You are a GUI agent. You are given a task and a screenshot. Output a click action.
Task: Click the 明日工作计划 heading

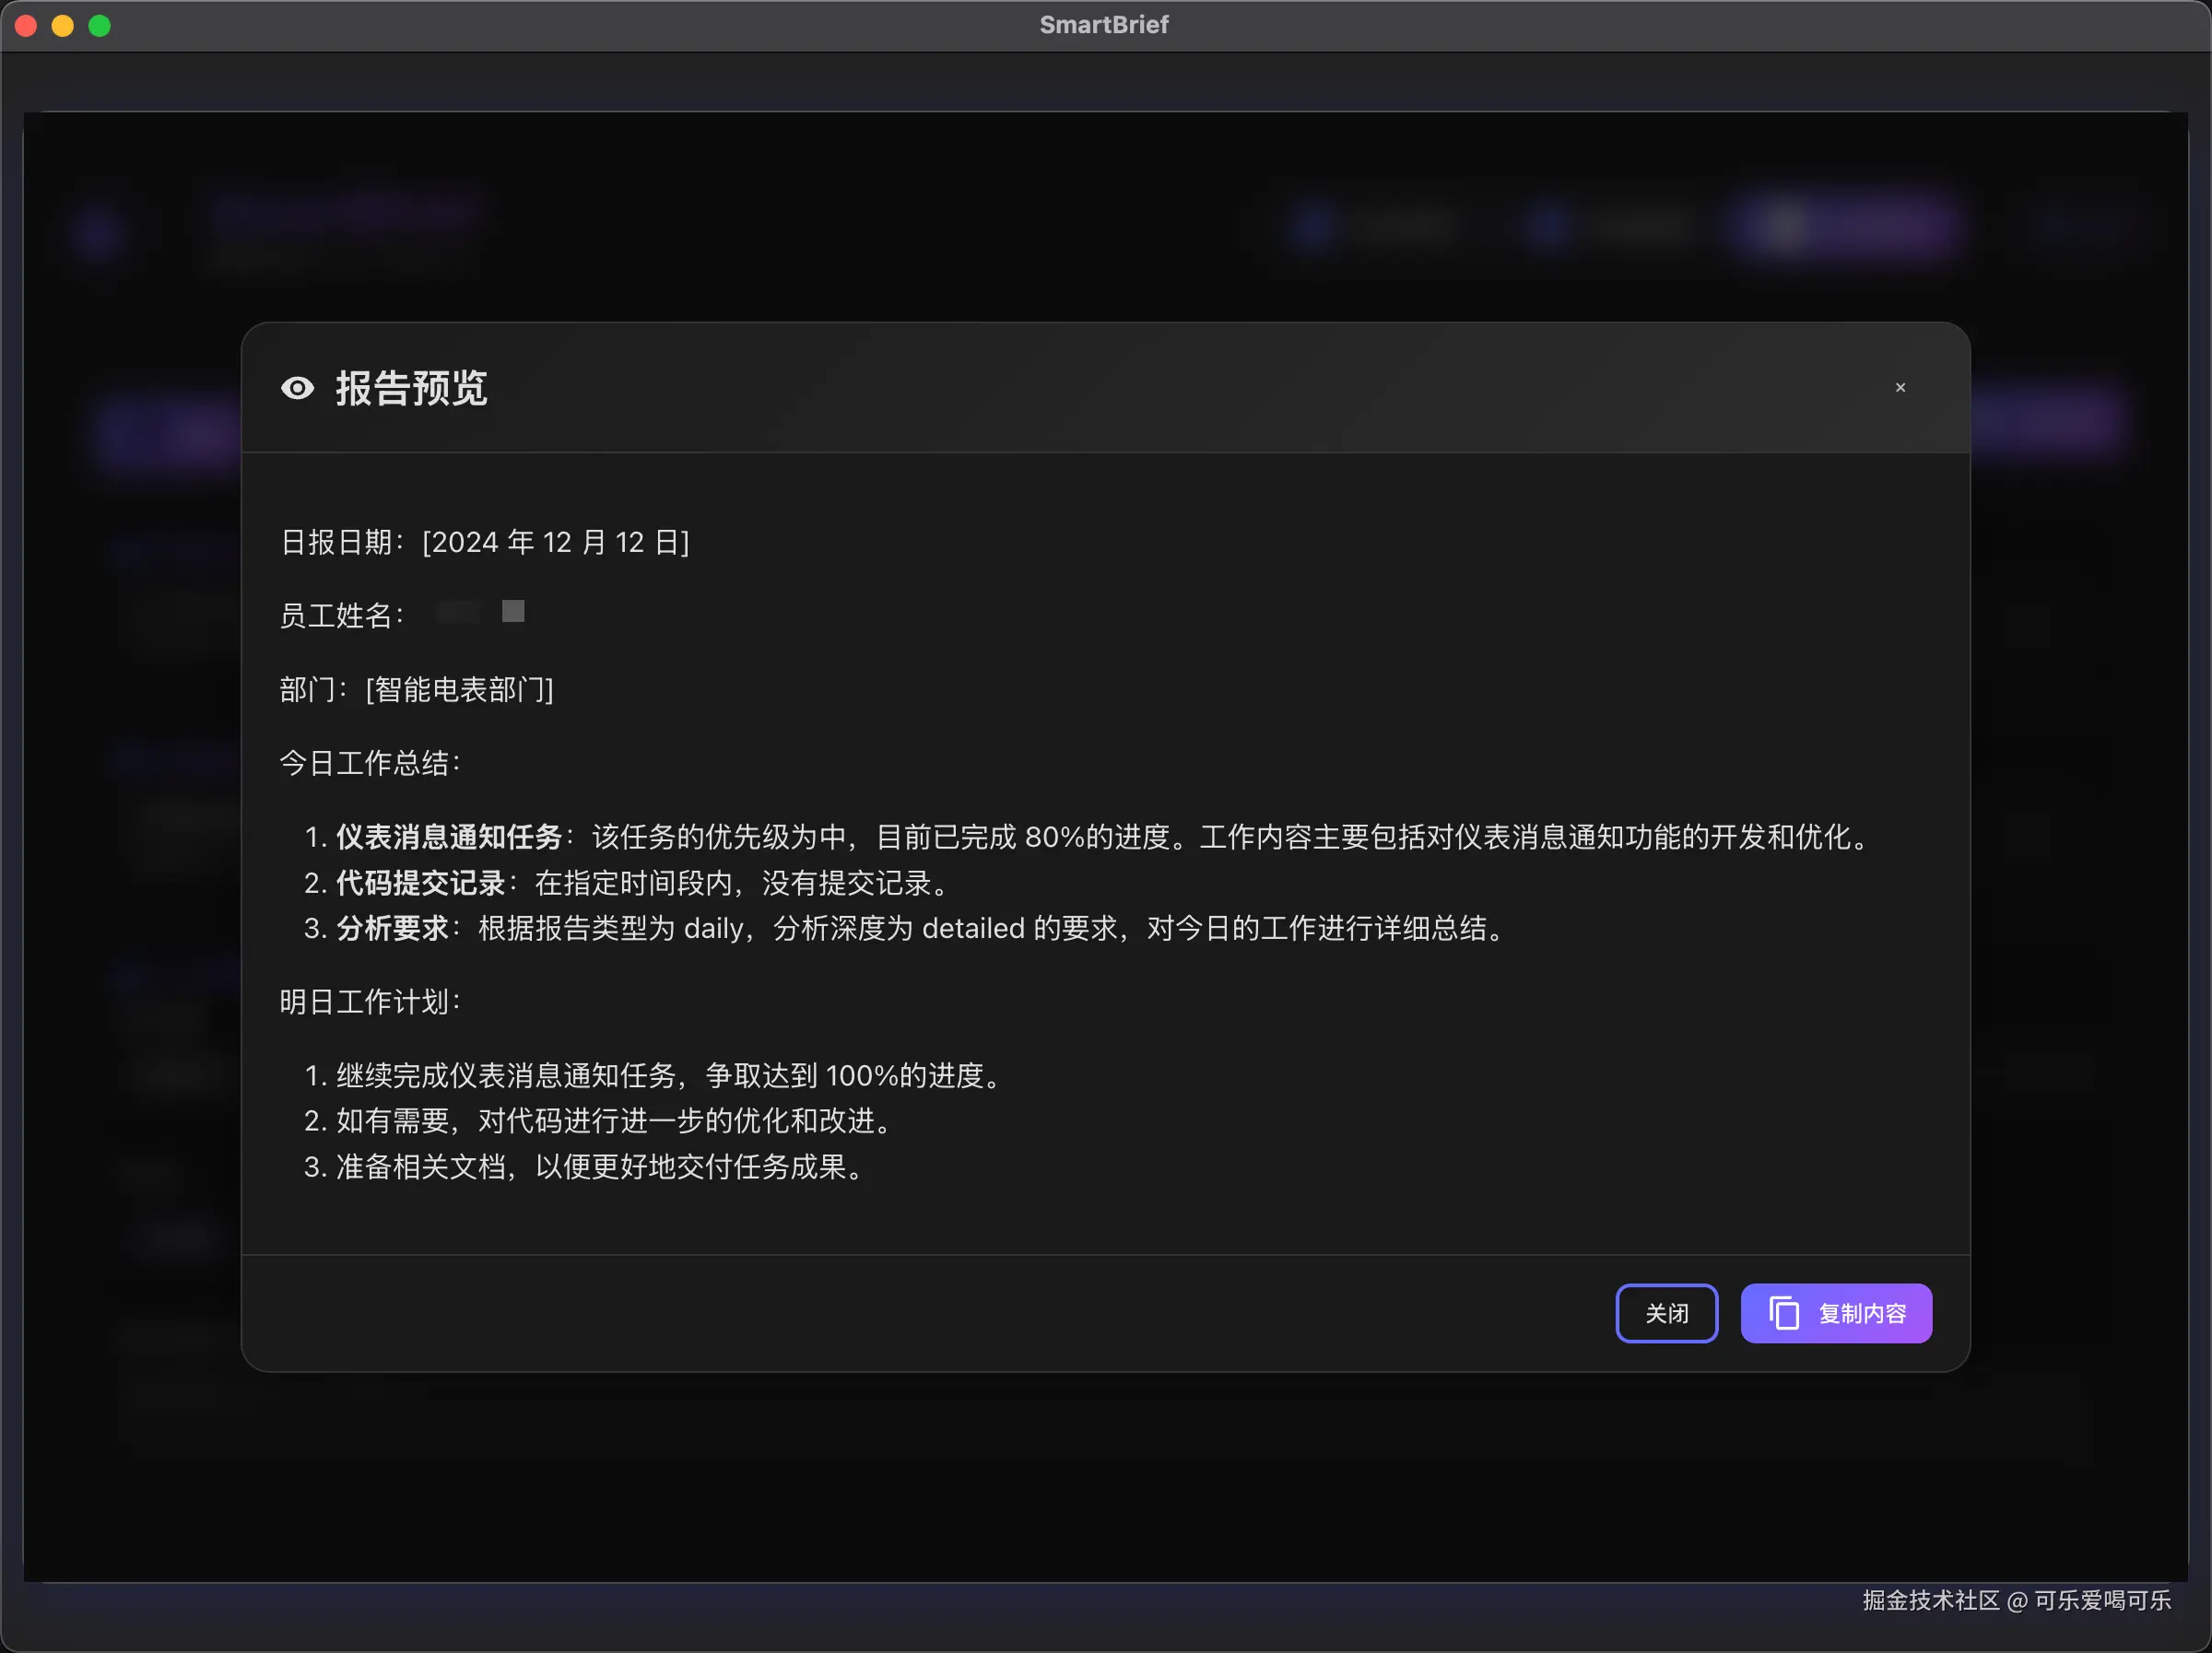(369, 1002)
